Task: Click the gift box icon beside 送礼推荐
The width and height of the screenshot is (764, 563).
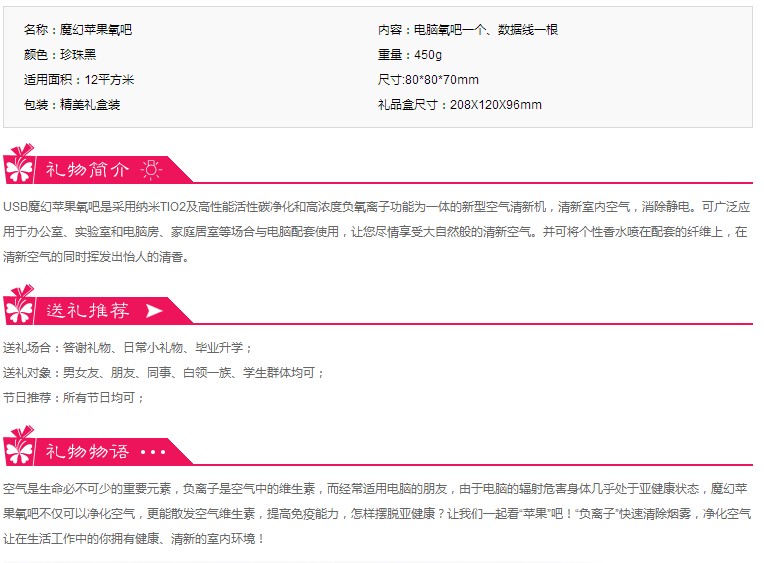Action: [x=19, y=305]
